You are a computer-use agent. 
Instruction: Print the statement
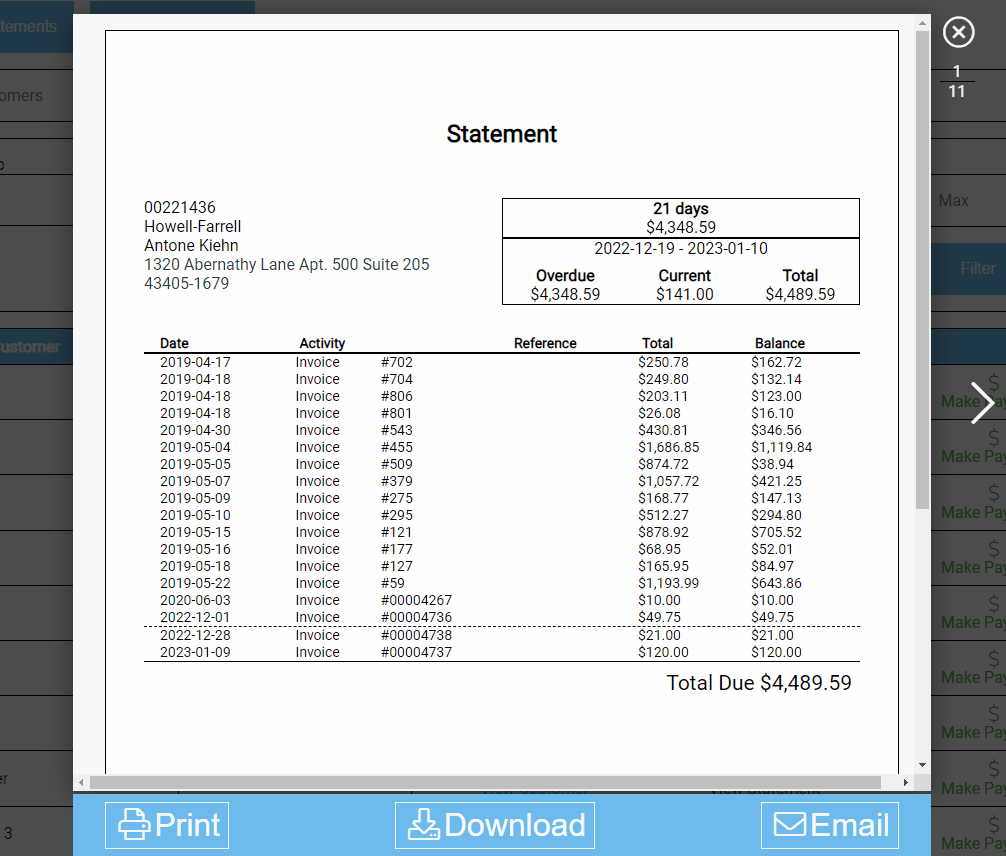click(x=167, y=825)
